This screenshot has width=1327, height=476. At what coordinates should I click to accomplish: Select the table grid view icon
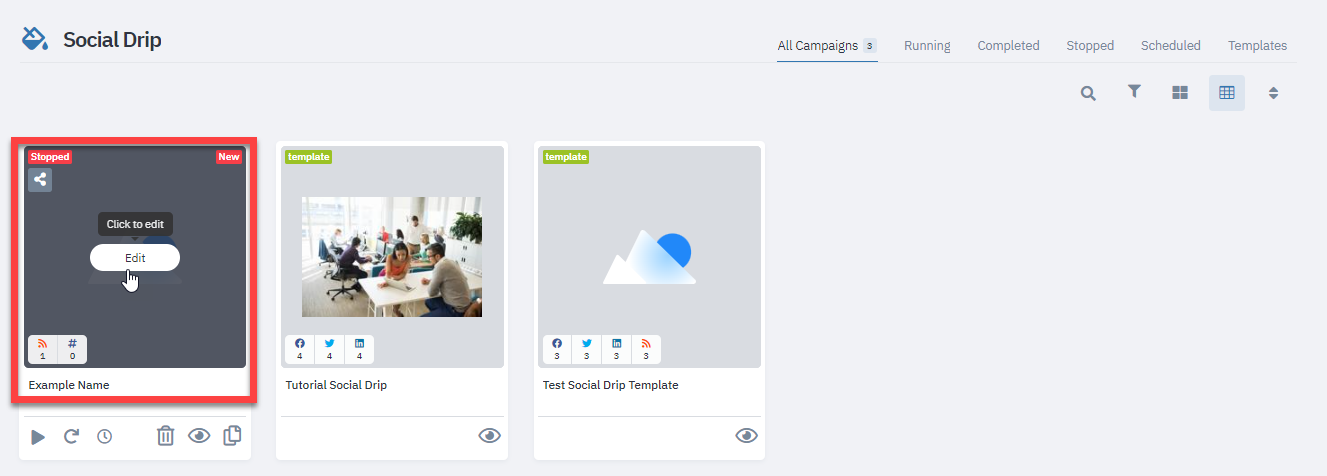coord(1227,93)
